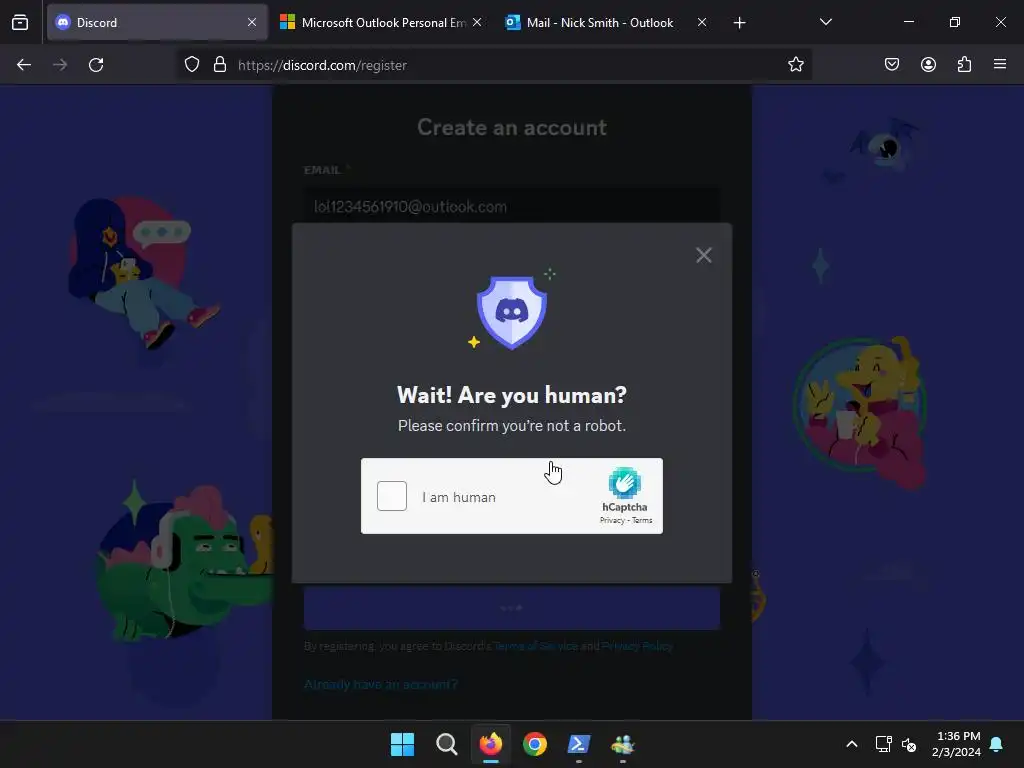Viewport: 1024px width, 768px height.
Task: Switch to Microsoft Outlook Personal Email tab
Action: (x=382, y=22)
